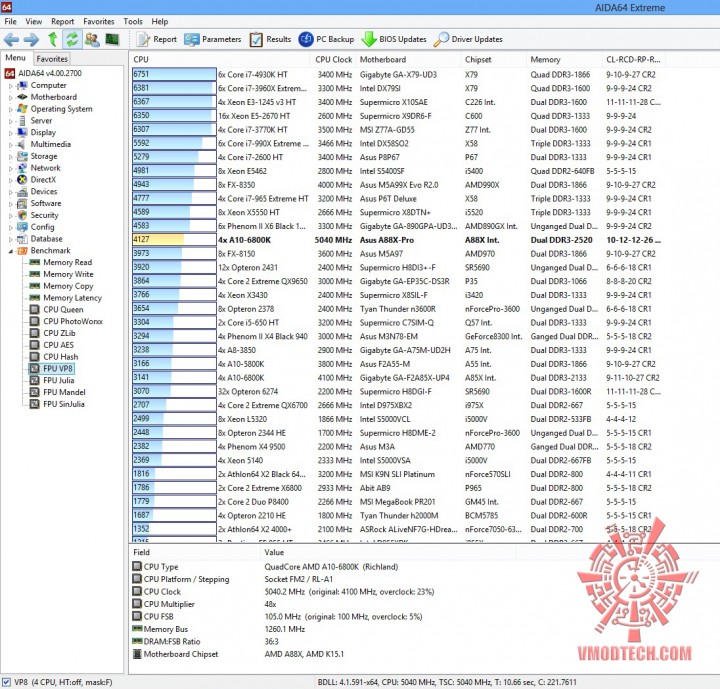
Task: Open the Report menu
Action: point(62,21)
